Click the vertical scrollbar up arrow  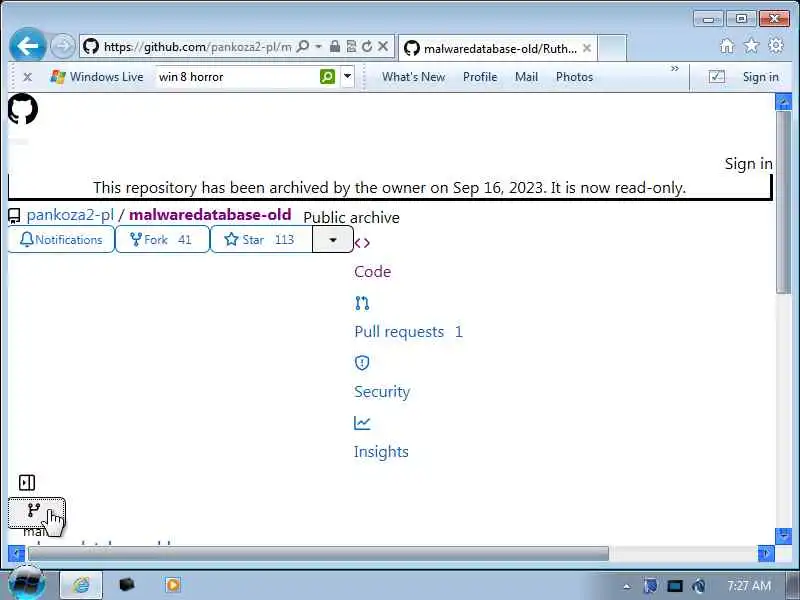pos(783,102)
